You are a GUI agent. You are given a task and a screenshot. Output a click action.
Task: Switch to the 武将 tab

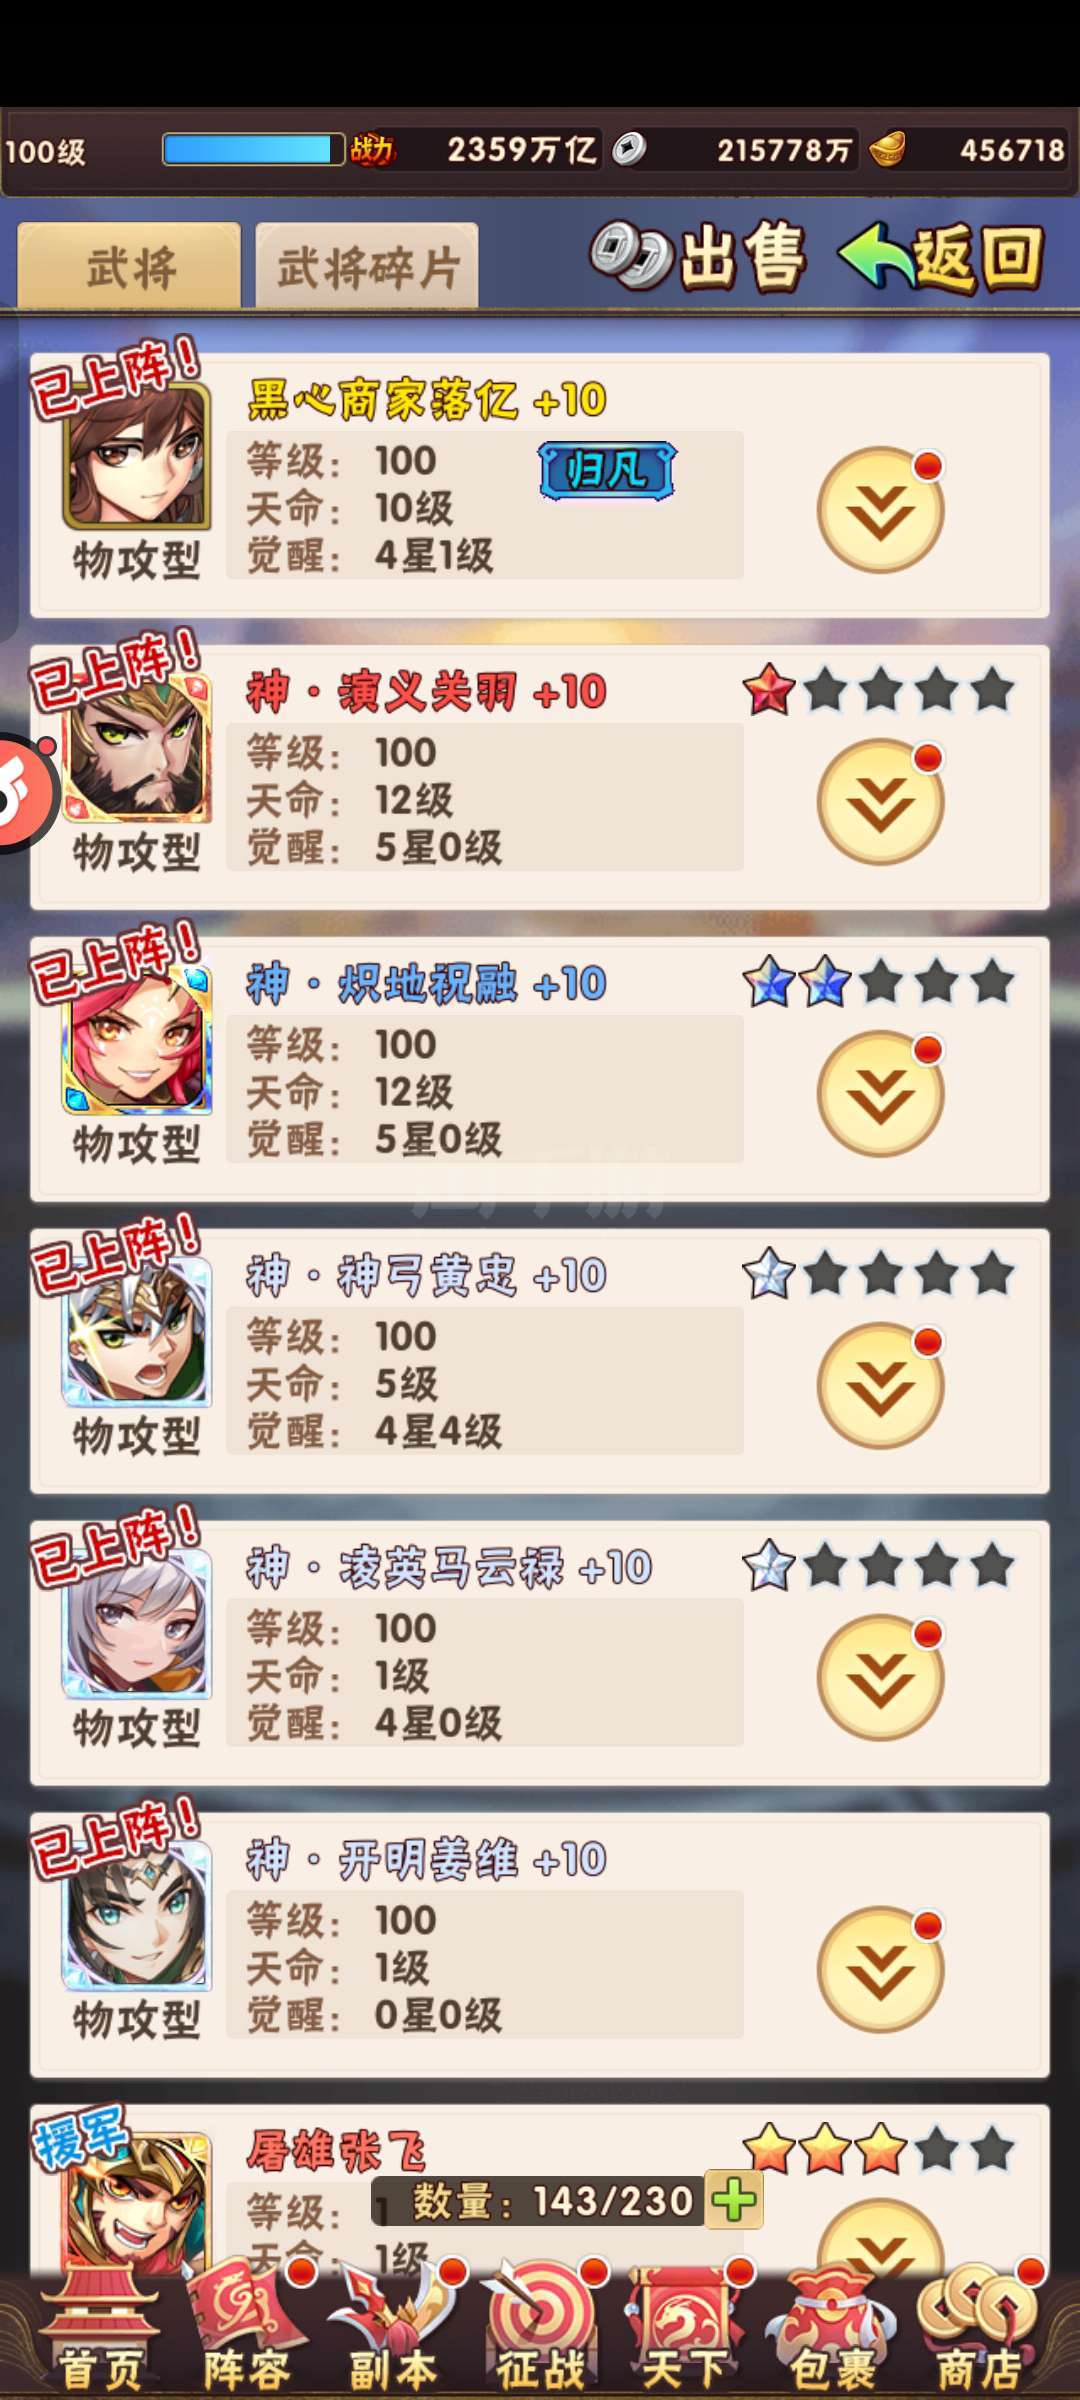(x=129, y=266)
